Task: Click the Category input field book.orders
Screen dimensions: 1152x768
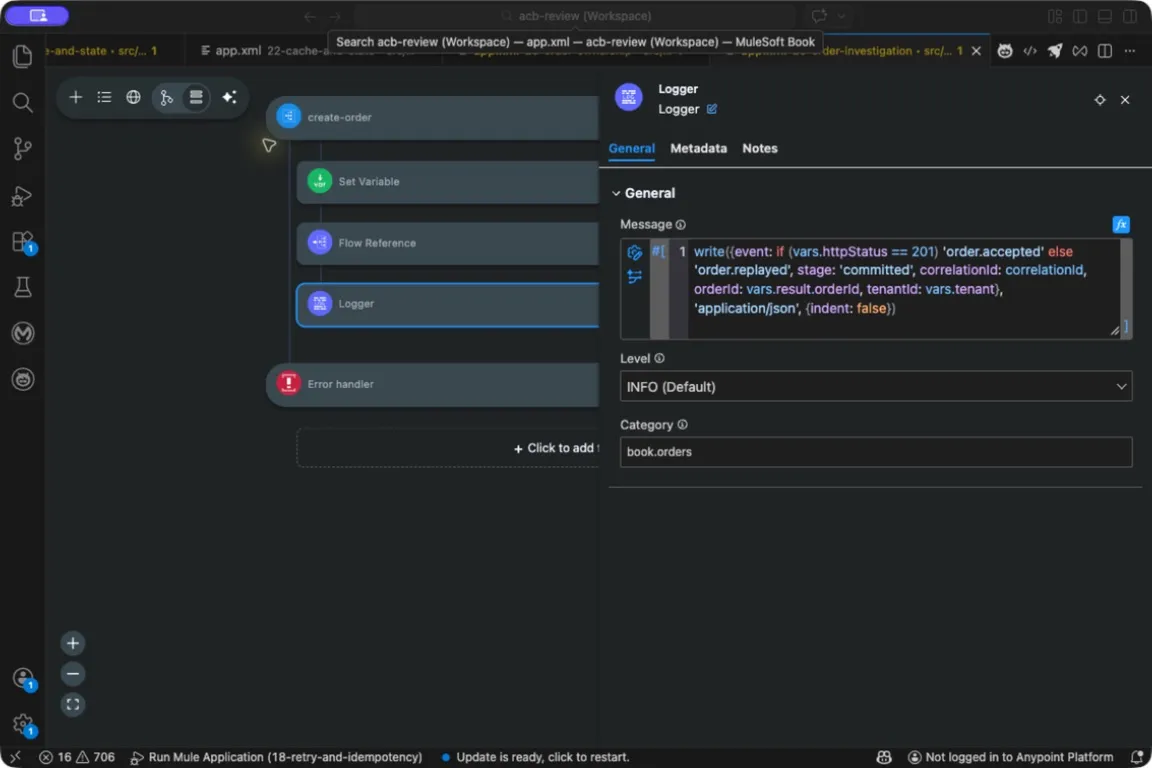Action: pyautogui.click(x=875, y=452)
